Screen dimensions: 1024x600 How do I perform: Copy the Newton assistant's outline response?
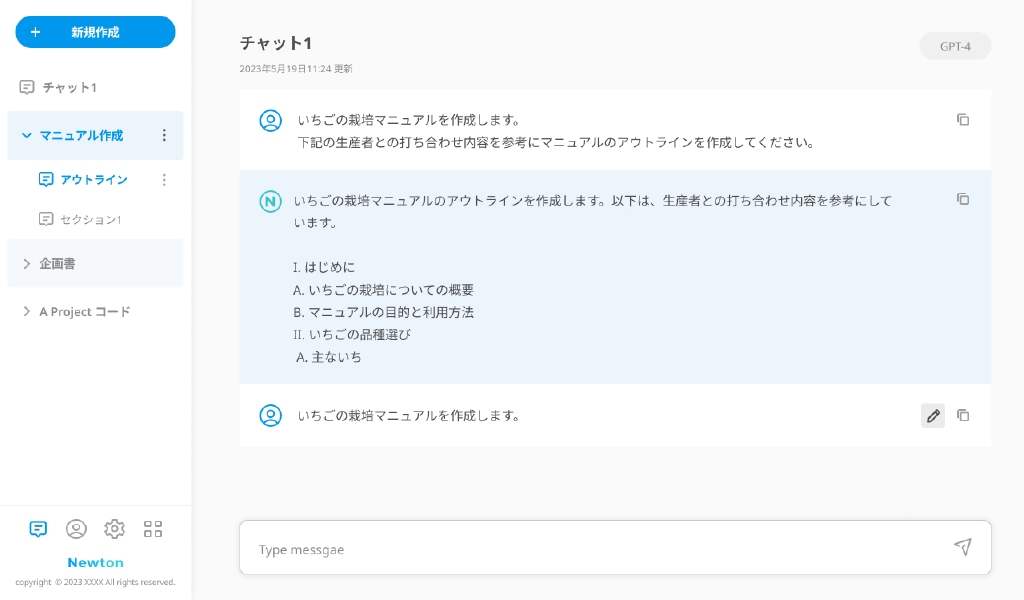(x=963, y=200)
